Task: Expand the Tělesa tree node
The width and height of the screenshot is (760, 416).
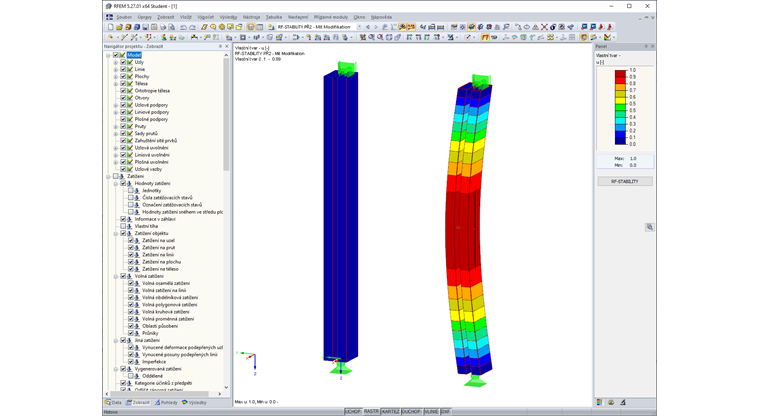Action: pos(116,83)
